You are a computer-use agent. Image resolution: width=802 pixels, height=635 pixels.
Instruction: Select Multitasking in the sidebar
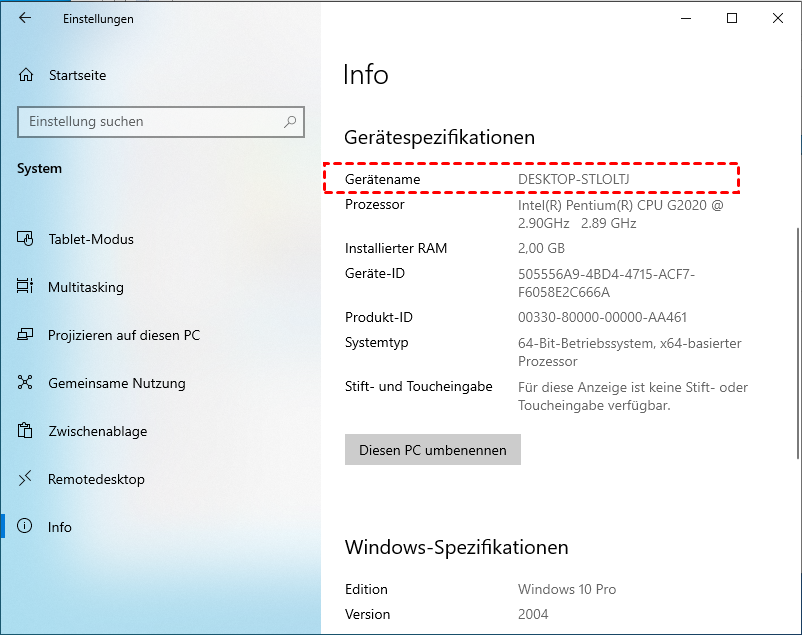point(86,287)
